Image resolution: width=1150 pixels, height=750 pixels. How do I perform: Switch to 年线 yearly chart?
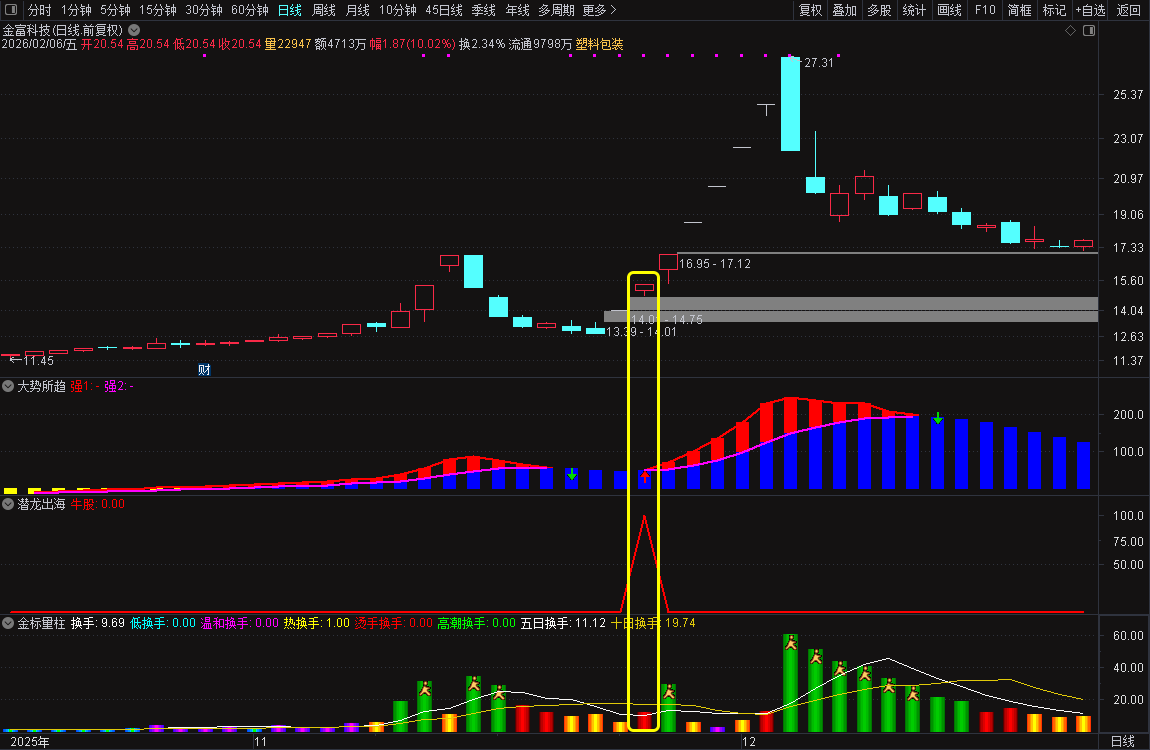517,10
